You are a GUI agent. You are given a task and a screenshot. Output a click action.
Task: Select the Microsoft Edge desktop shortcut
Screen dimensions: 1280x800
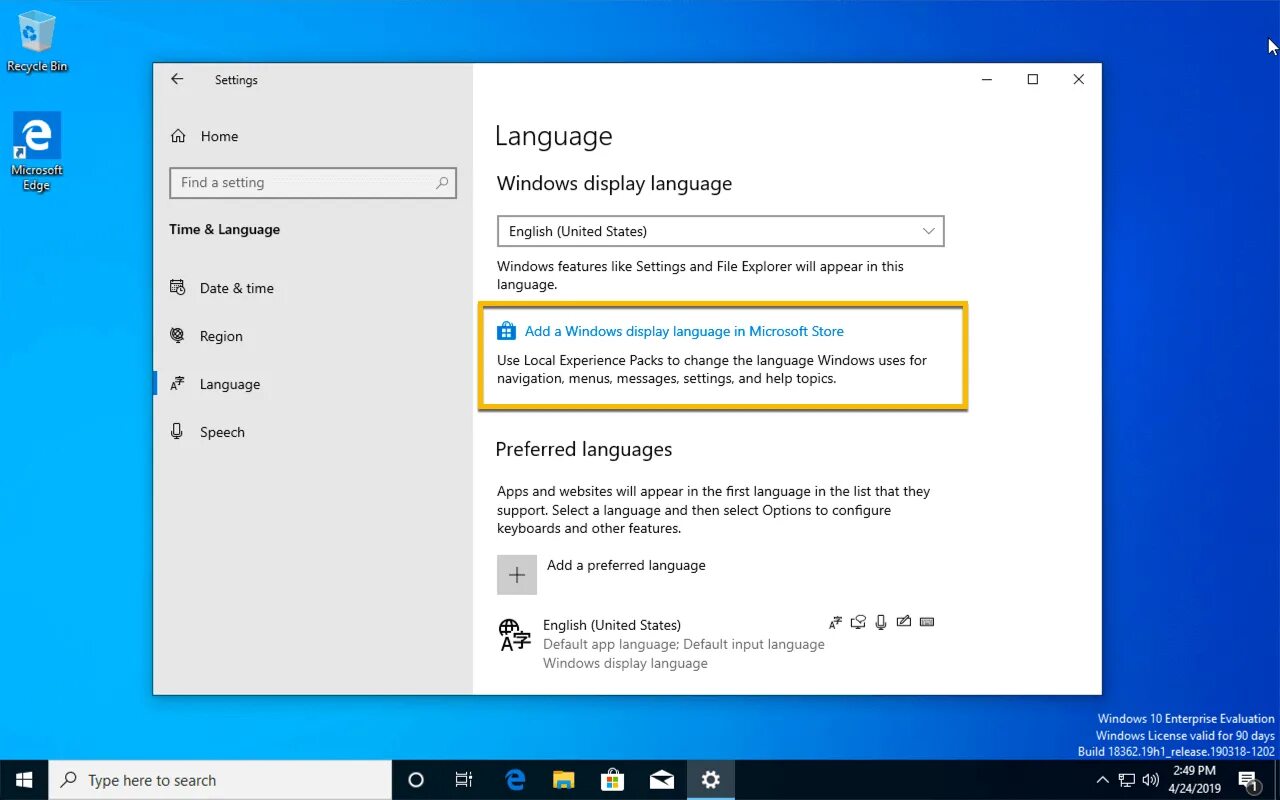37,151
